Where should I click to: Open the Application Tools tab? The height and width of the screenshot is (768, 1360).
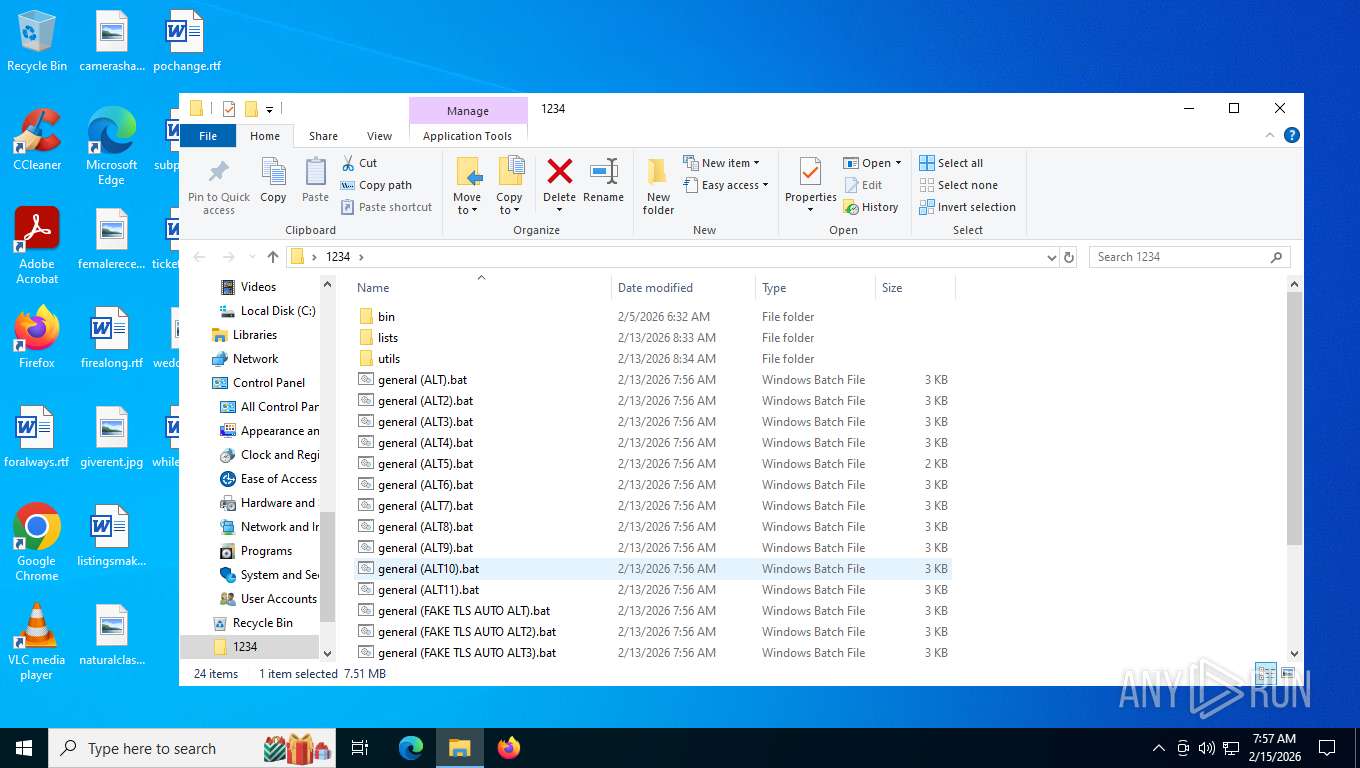[x=467, y=136]
